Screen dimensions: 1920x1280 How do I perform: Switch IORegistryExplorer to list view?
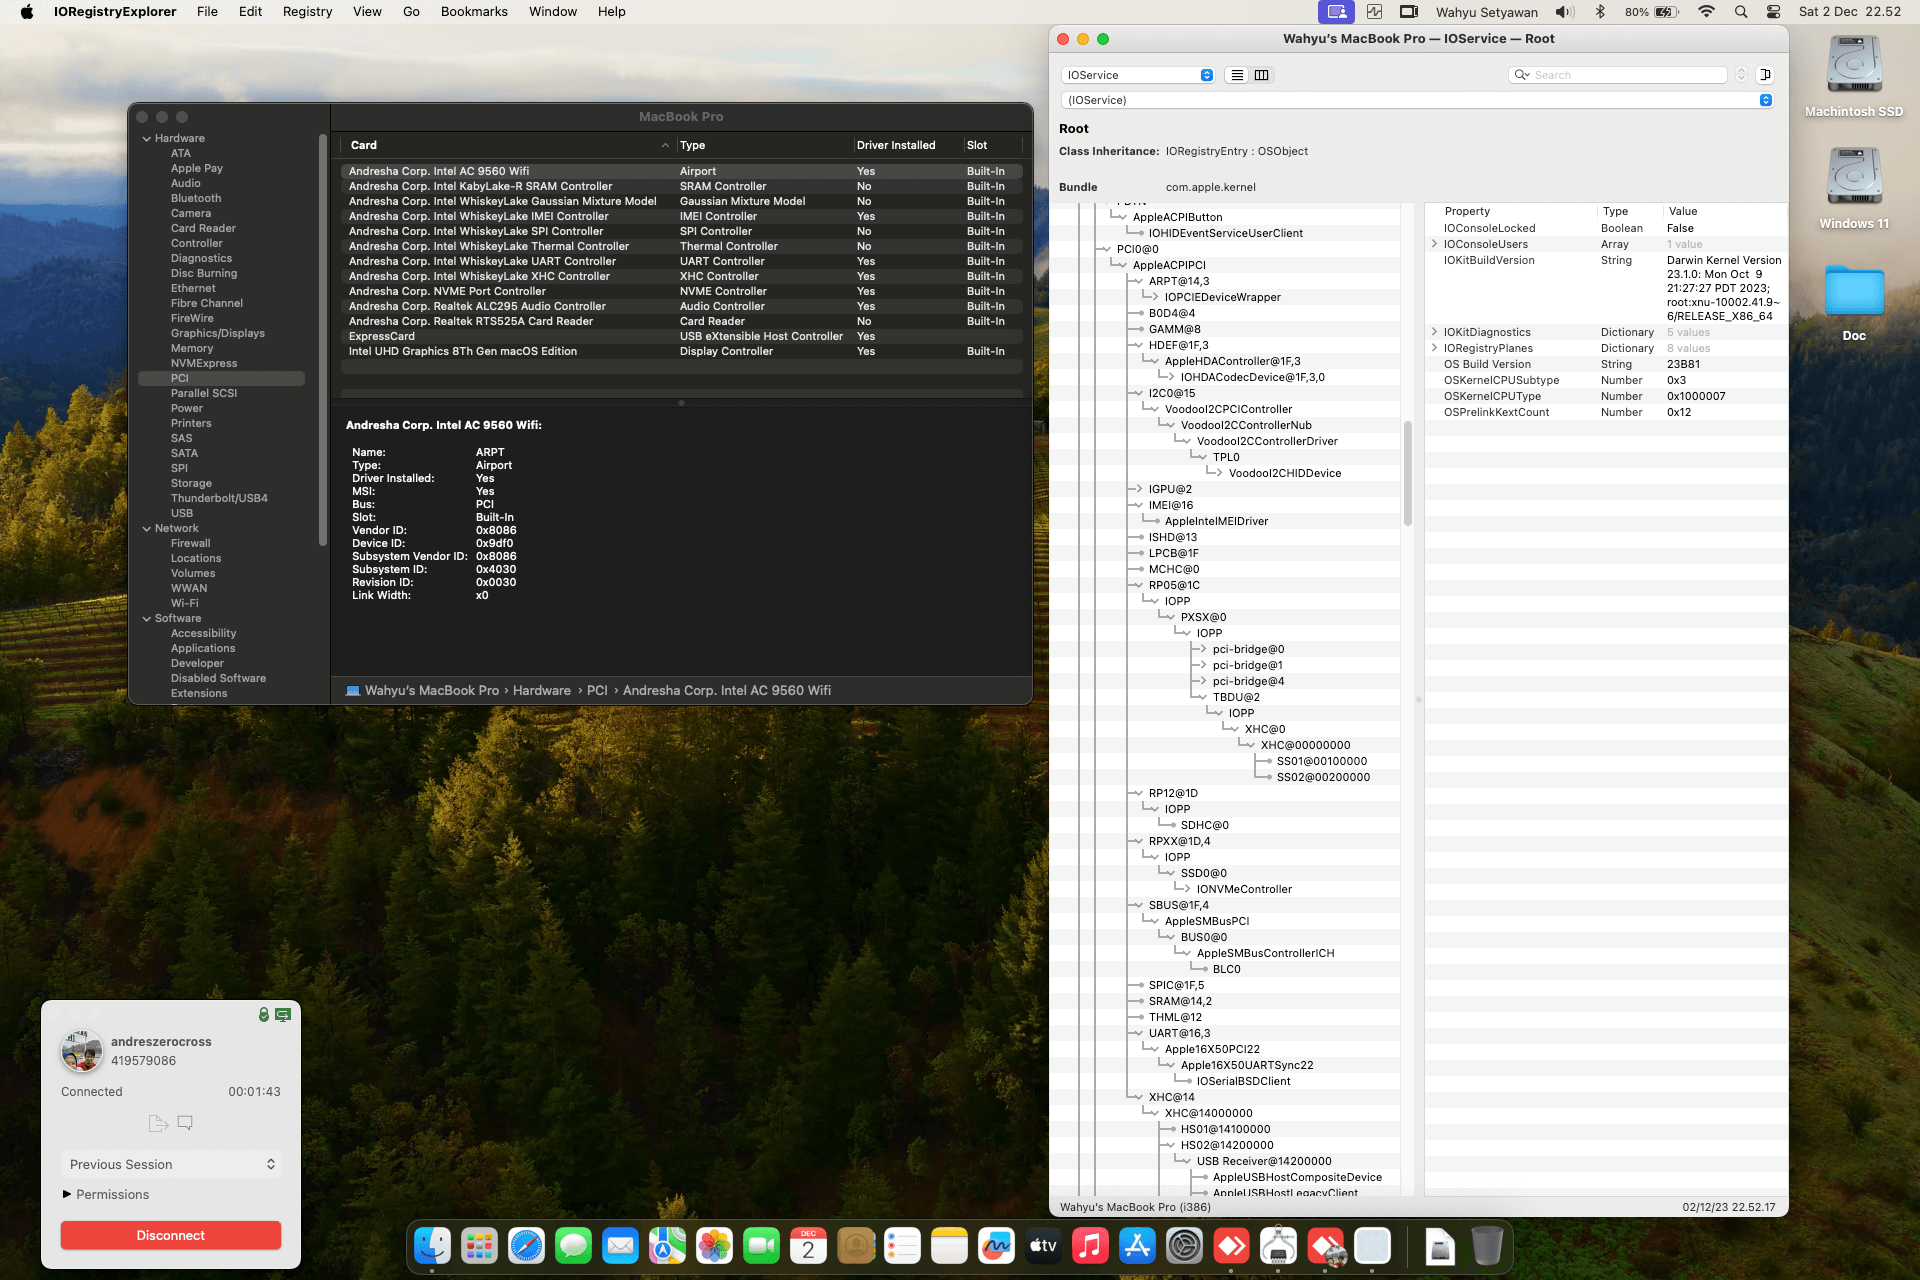[1237, 75]
